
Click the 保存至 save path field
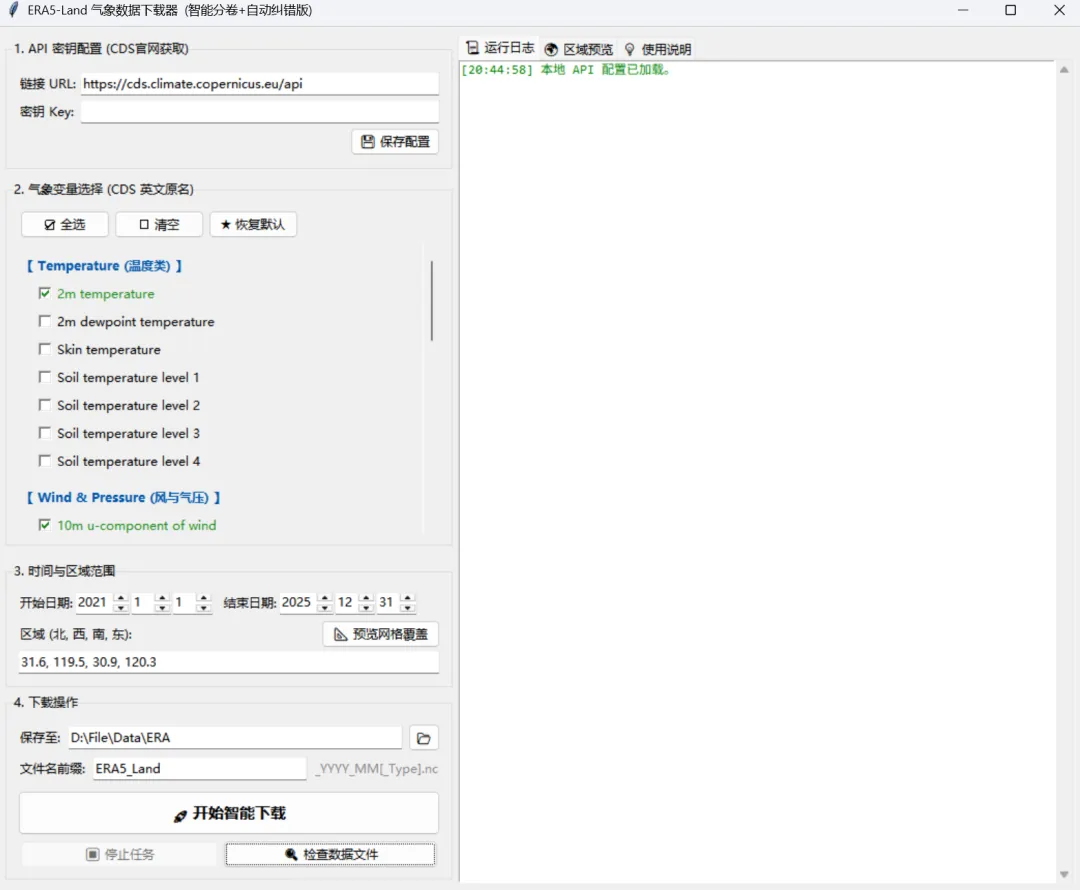(x=235, y=738)
